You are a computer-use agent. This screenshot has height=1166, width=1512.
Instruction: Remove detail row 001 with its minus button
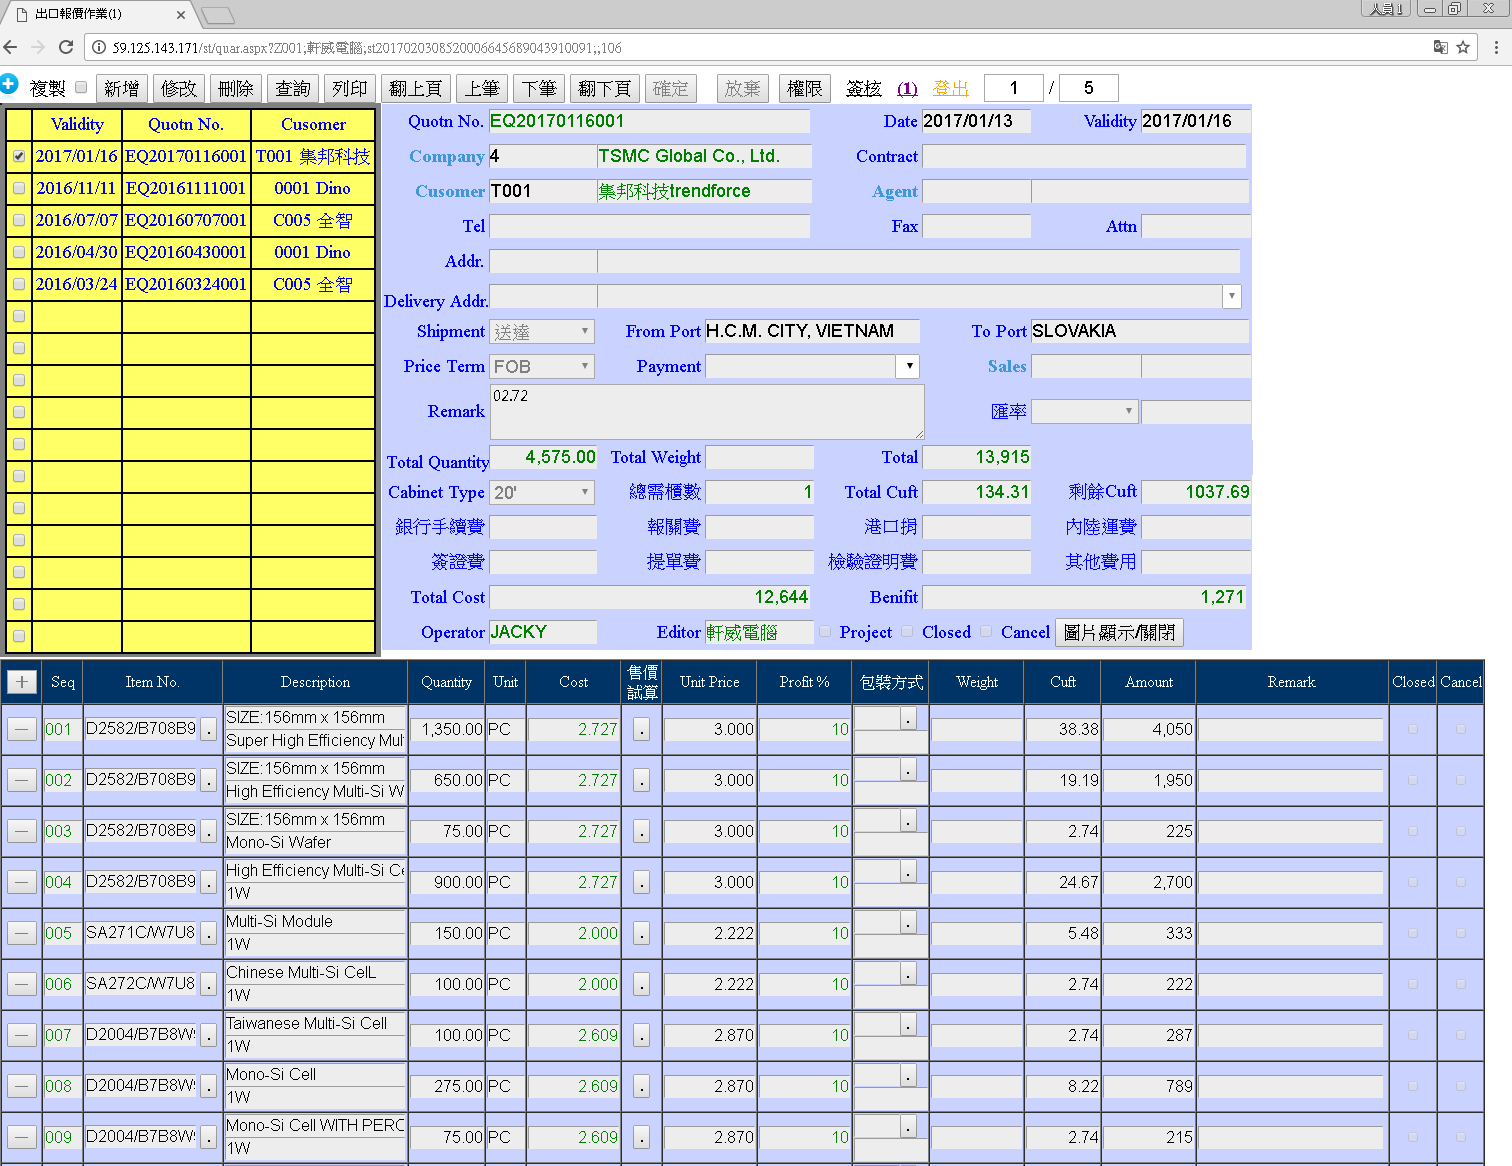22,729
